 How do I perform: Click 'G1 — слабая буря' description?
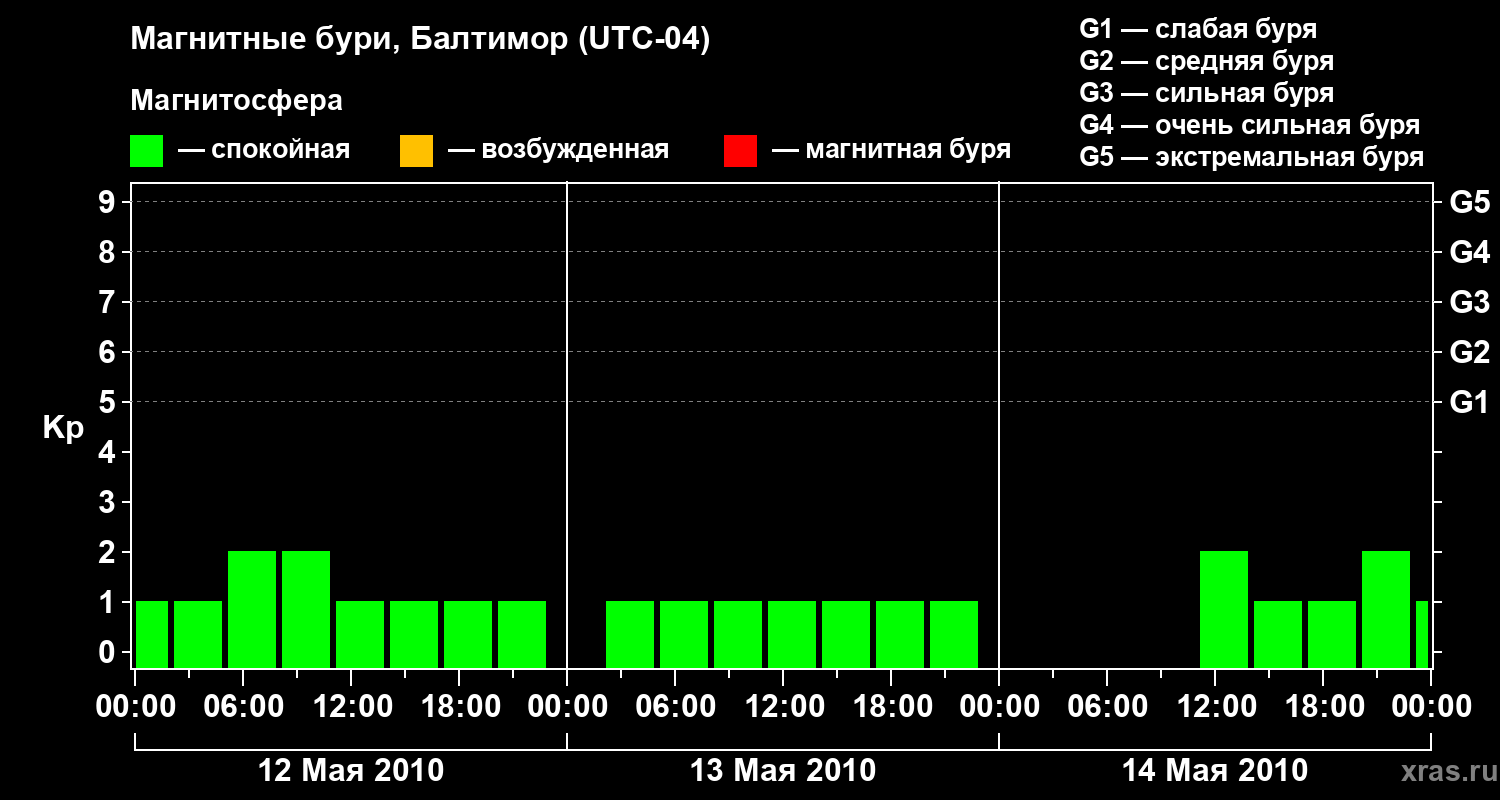1198,28
